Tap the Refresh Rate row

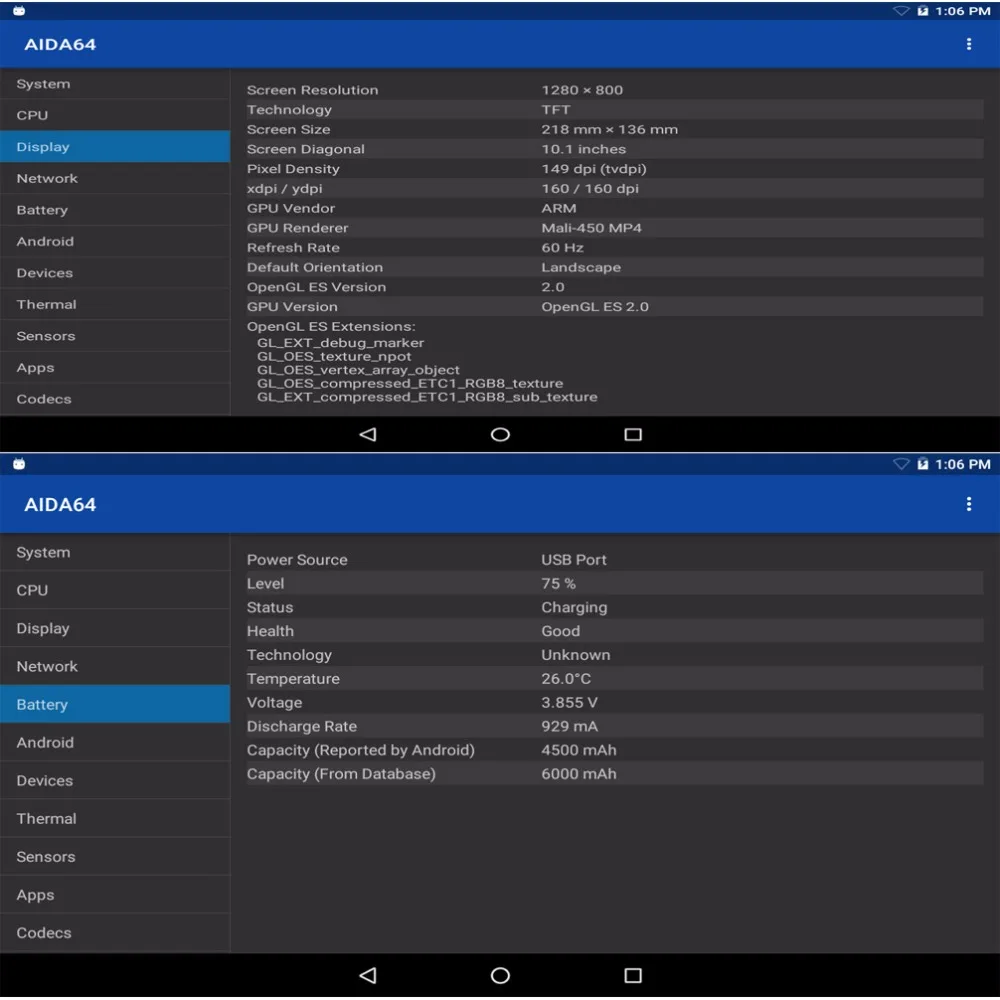(615, 247)
